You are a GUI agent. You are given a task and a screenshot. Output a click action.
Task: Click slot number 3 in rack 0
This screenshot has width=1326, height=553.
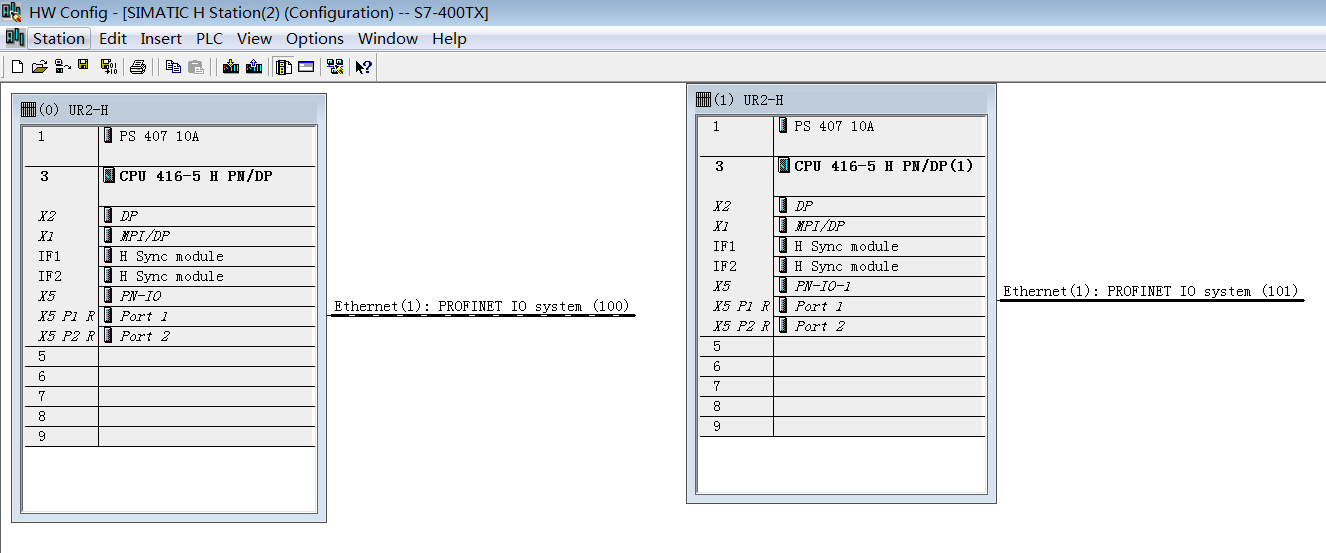45,176
